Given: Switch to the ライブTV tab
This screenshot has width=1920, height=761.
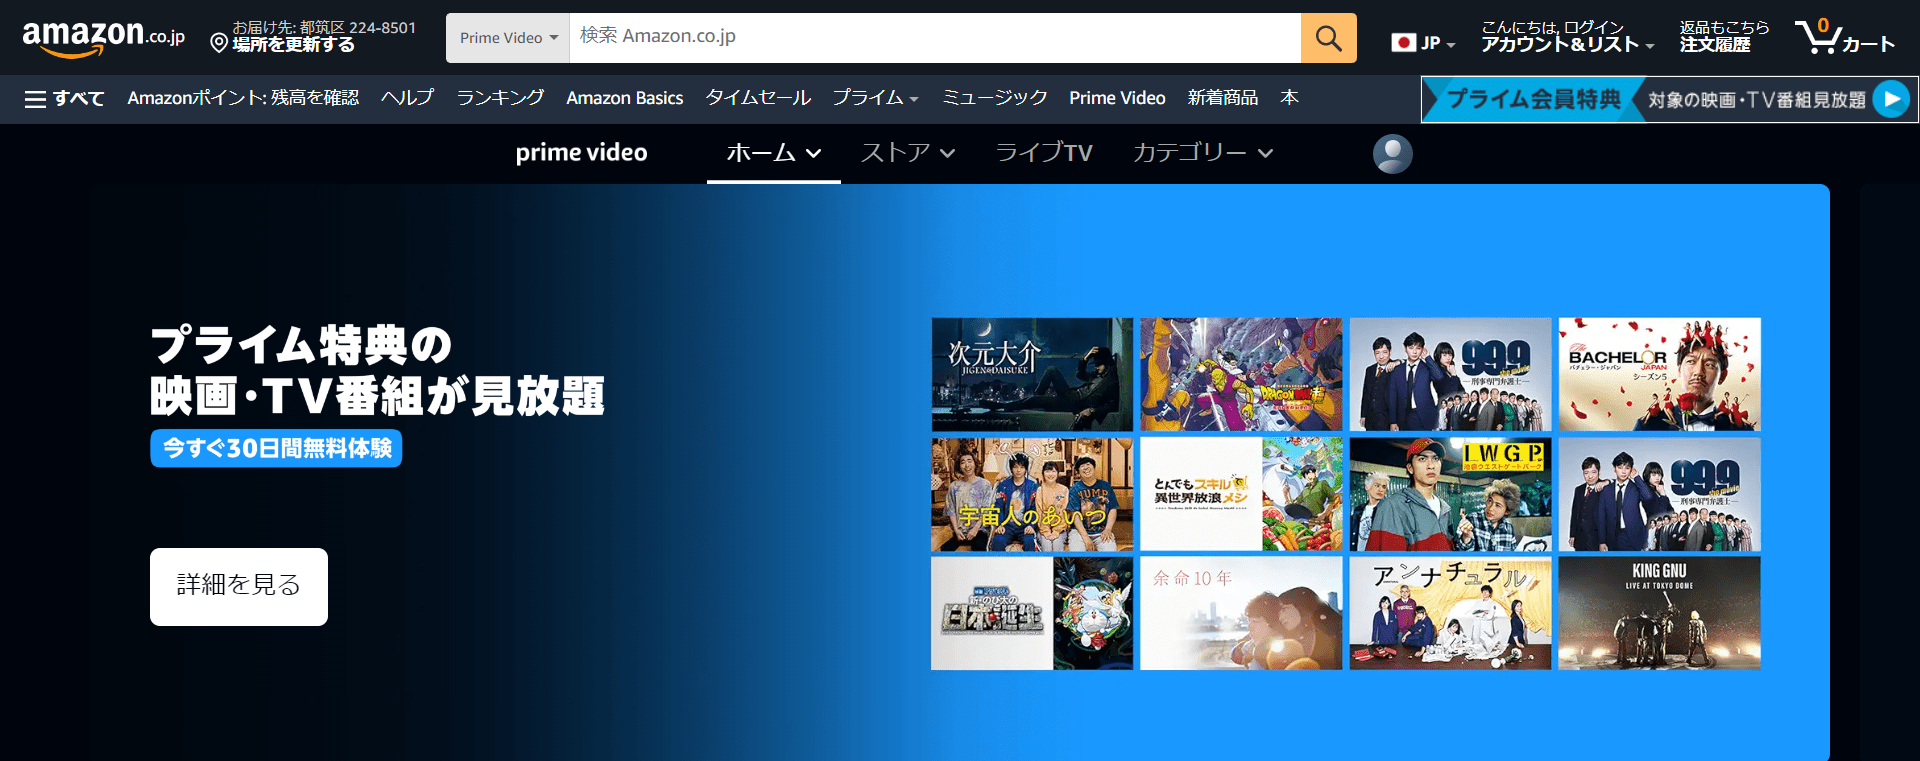Looking at the screenshot, I should tap(1043, 153).
